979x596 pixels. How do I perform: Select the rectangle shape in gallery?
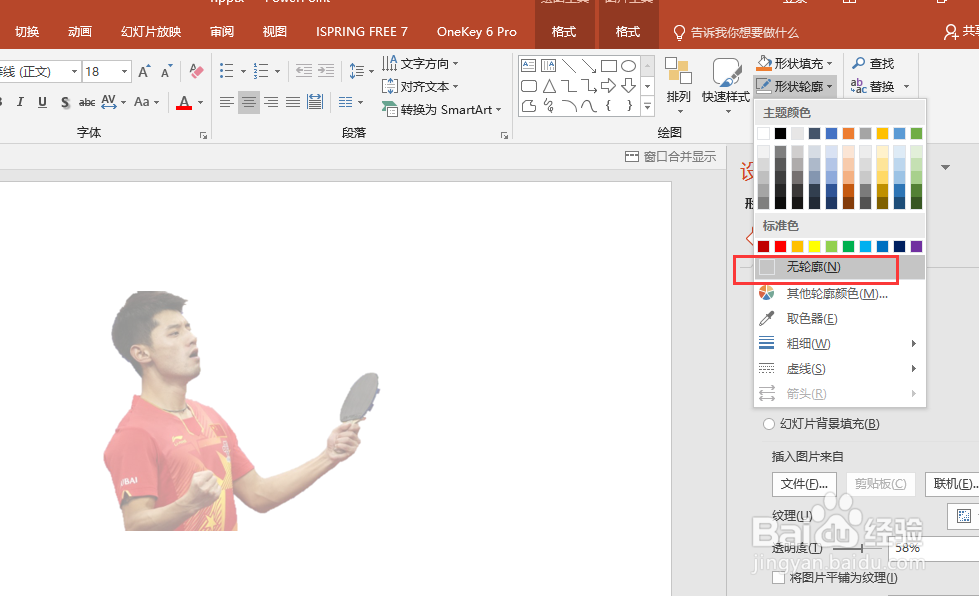[x=609, y=66]
